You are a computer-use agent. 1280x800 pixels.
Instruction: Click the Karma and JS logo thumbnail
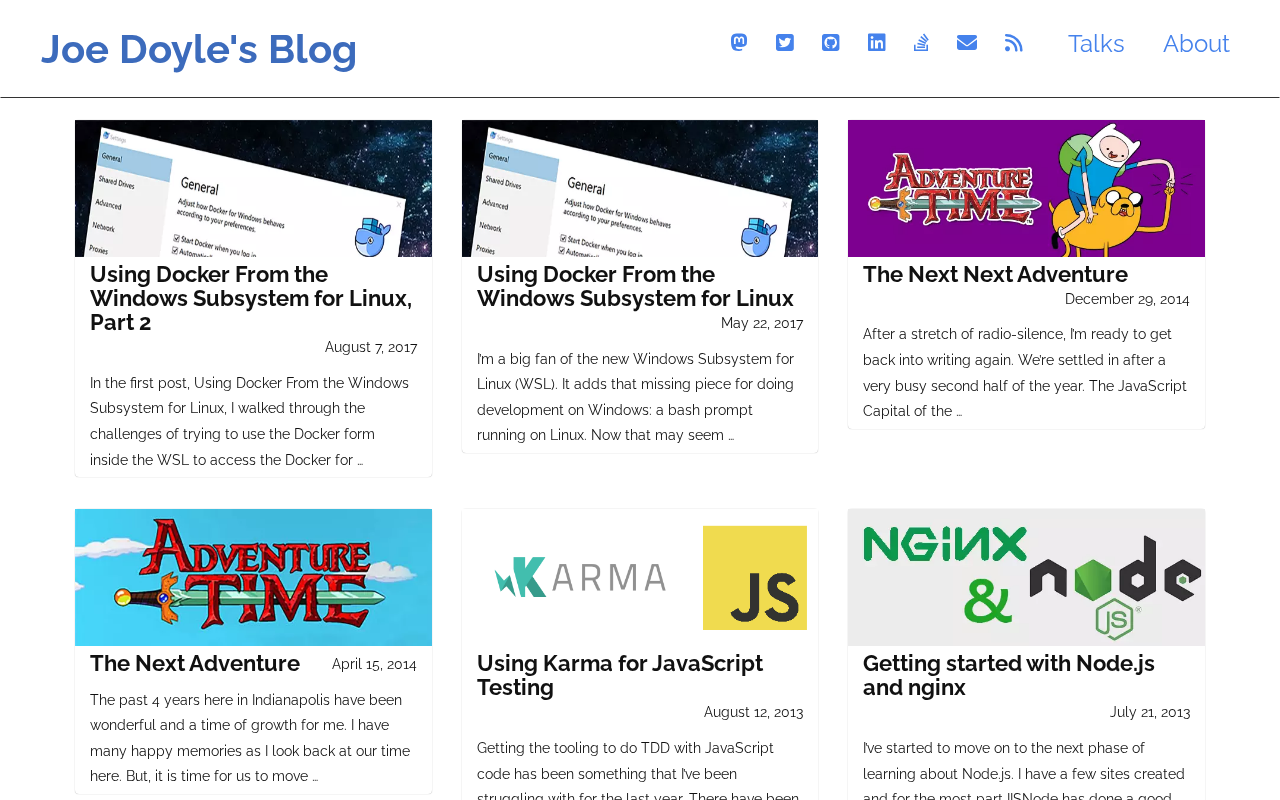[640, 577]
